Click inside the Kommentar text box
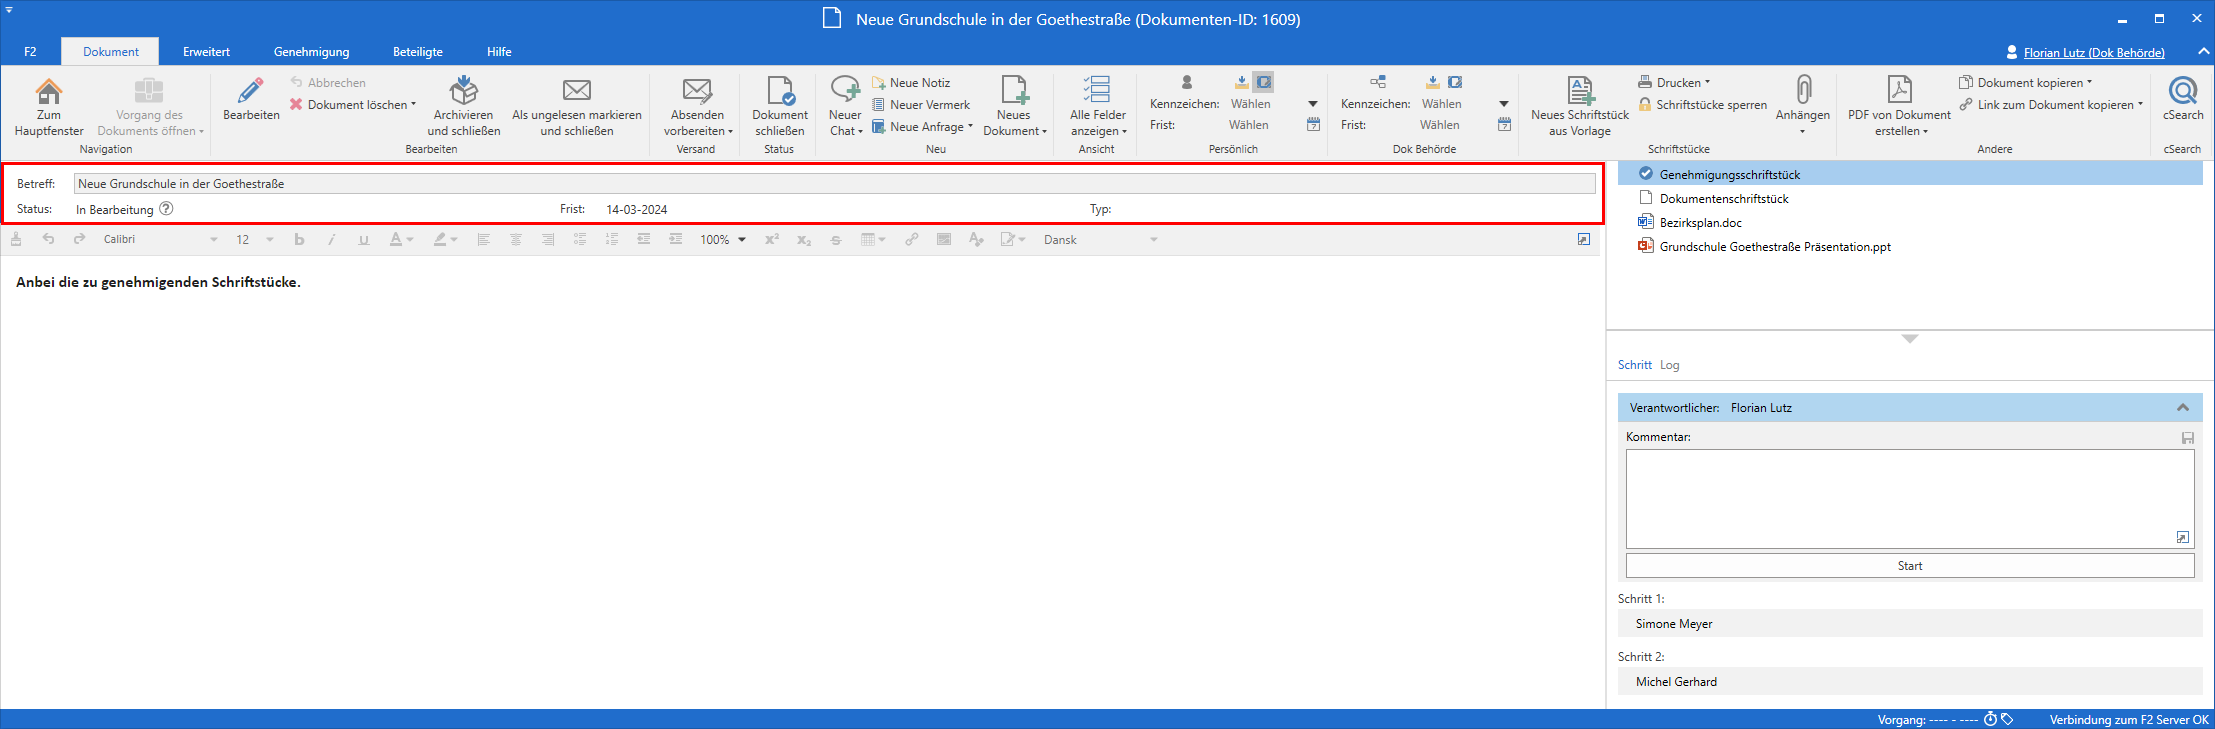The height and width of the screenshot is (729, 2215). pyautogui.click(x=1909, y=498)
